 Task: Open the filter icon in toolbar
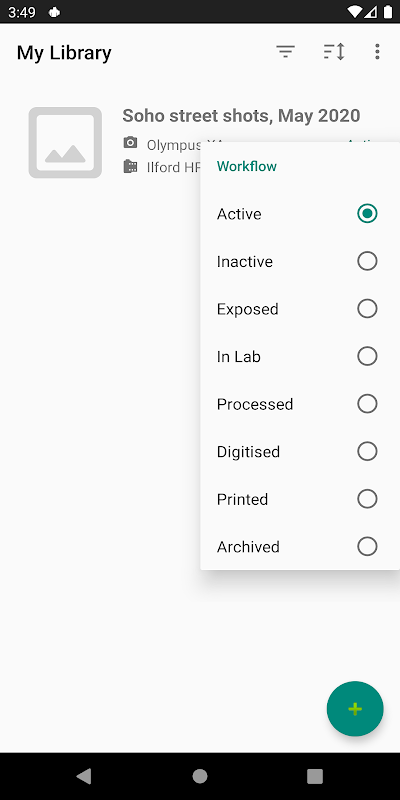286,52
